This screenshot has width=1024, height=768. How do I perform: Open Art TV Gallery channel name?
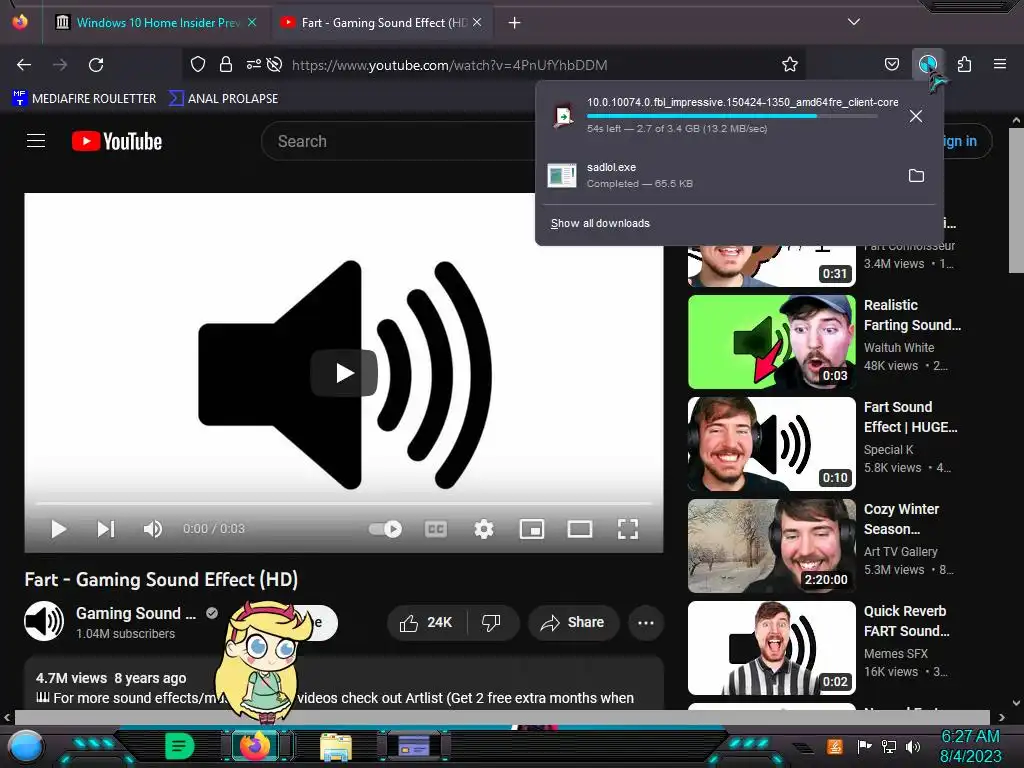coord(901,552)
